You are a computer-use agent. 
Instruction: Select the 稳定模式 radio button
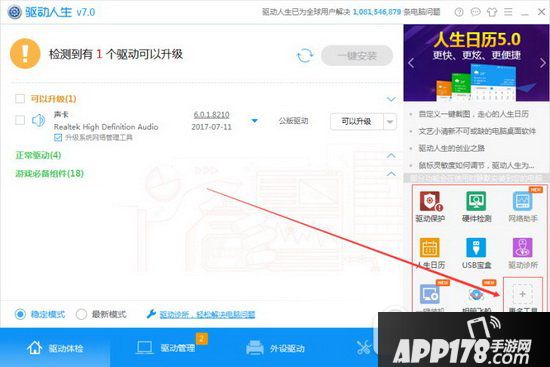click(20, 314)
